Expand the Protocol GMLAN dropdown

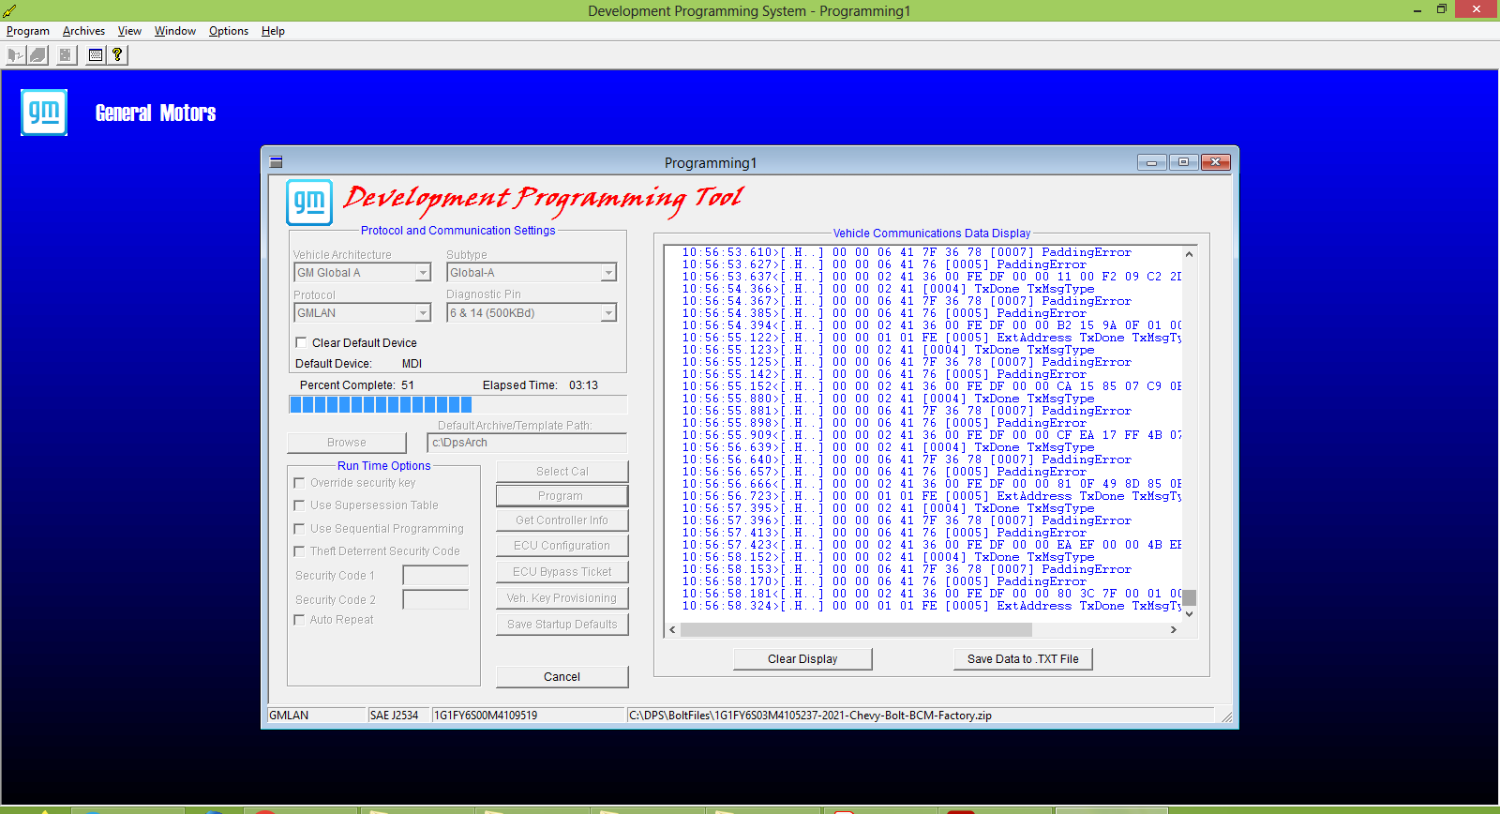point(423,313)
